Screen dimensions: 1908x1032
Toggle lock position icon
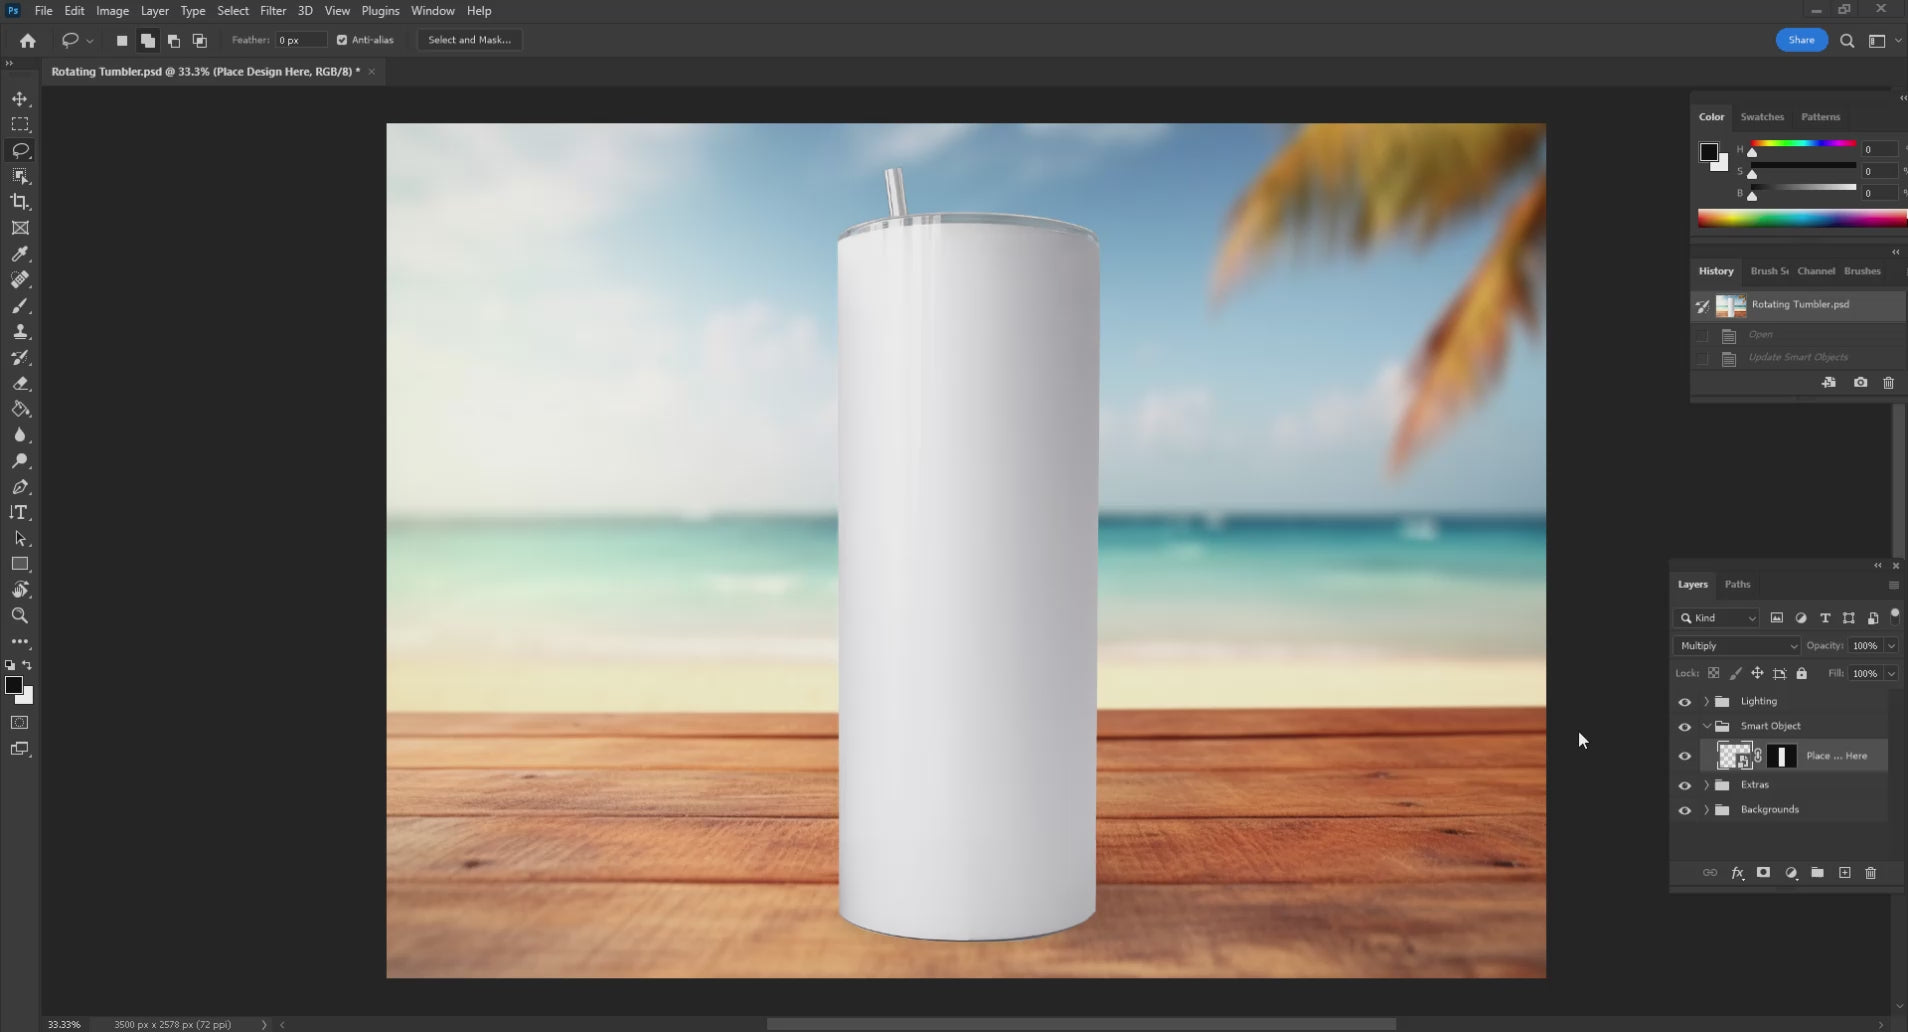click(x=1757, y=674)
